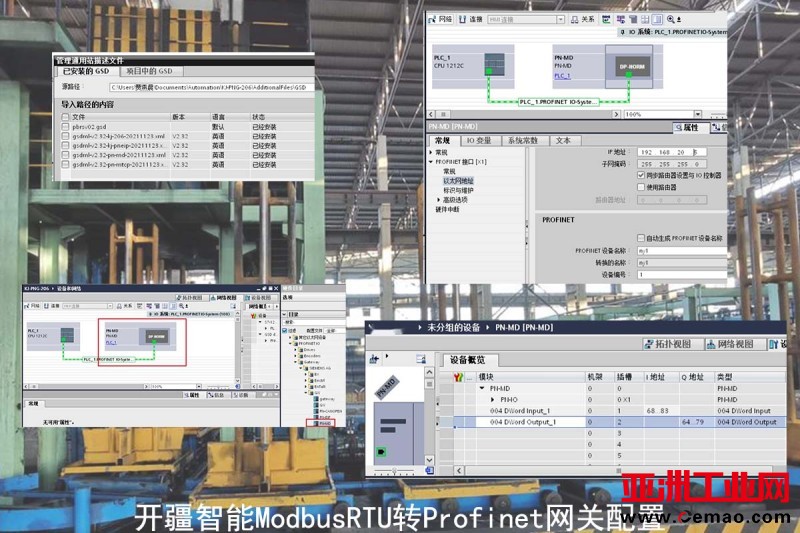The image size is (800, 533).
Task: Switch to the 已安装的 GSD tab
Action: click(86, 71)
